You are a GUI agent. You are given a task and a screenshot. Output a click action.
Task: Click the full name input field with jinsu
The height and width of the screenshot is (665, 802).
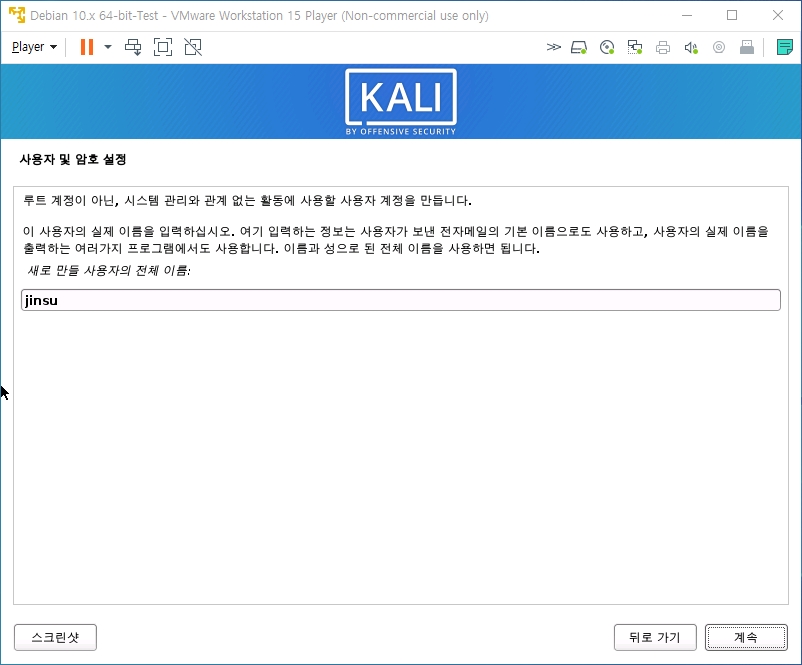[401, 300]
